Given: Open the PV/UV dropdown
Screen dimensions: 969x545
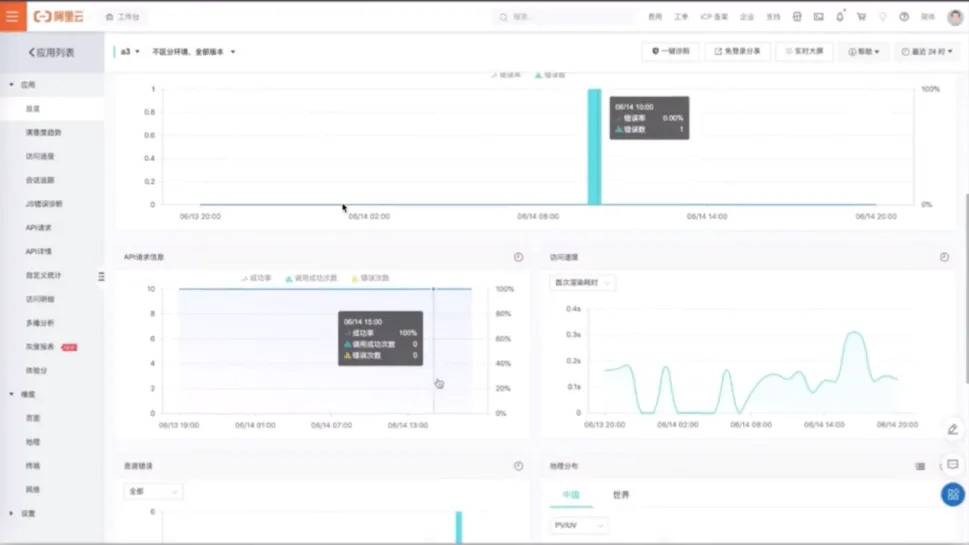Looking at the screenshot, I should coord(578,525).
